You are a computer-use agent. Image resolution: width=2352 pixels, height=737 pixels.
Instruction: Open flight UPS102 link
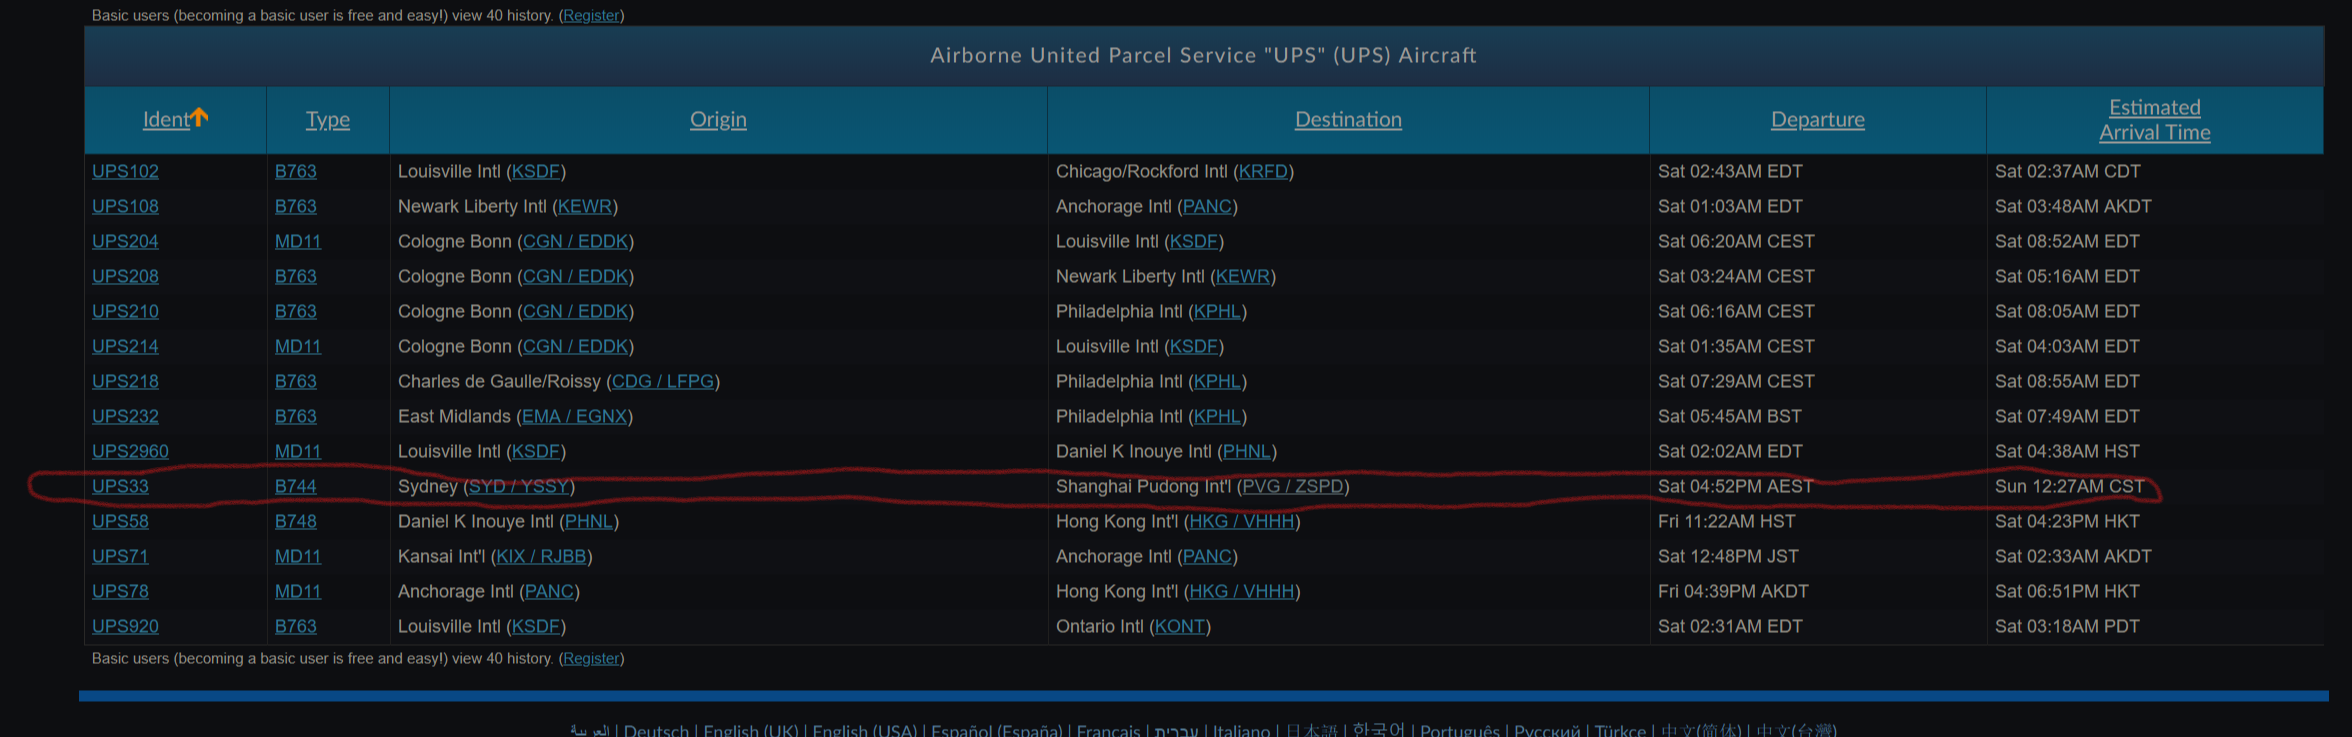125,171
